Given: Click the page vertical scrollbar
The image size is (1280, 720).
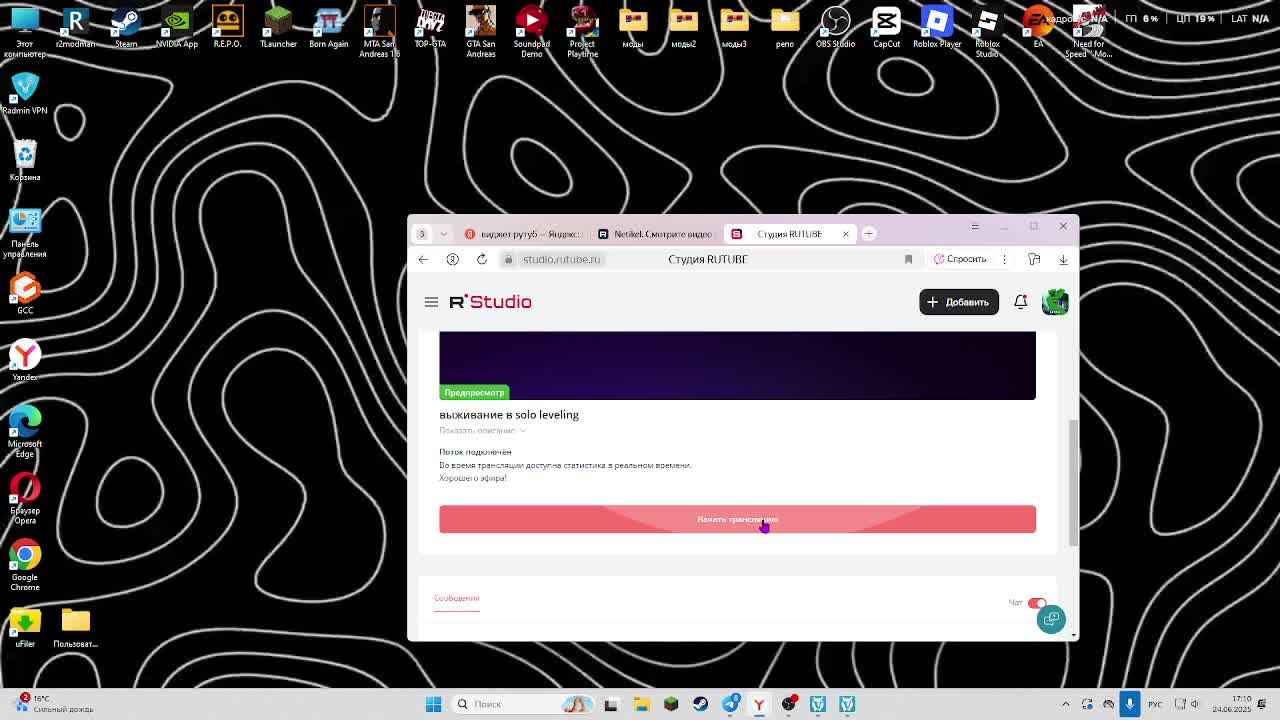Looking at the screenshot, I should (1074, 483).
